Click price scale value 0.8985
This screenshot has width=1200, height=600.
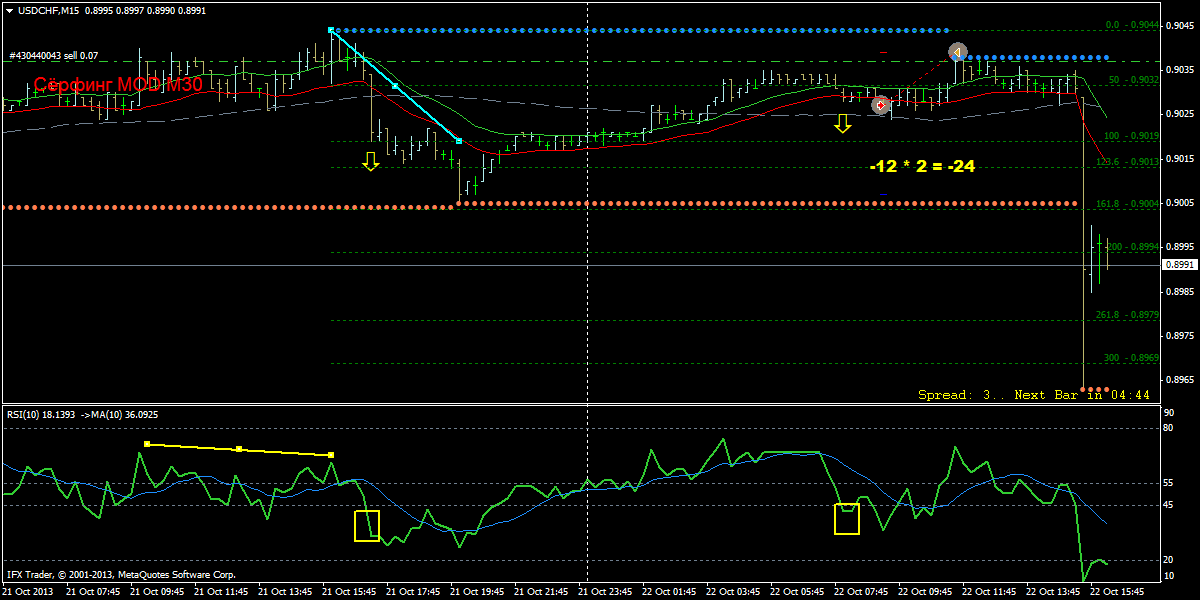point(1179,292)
